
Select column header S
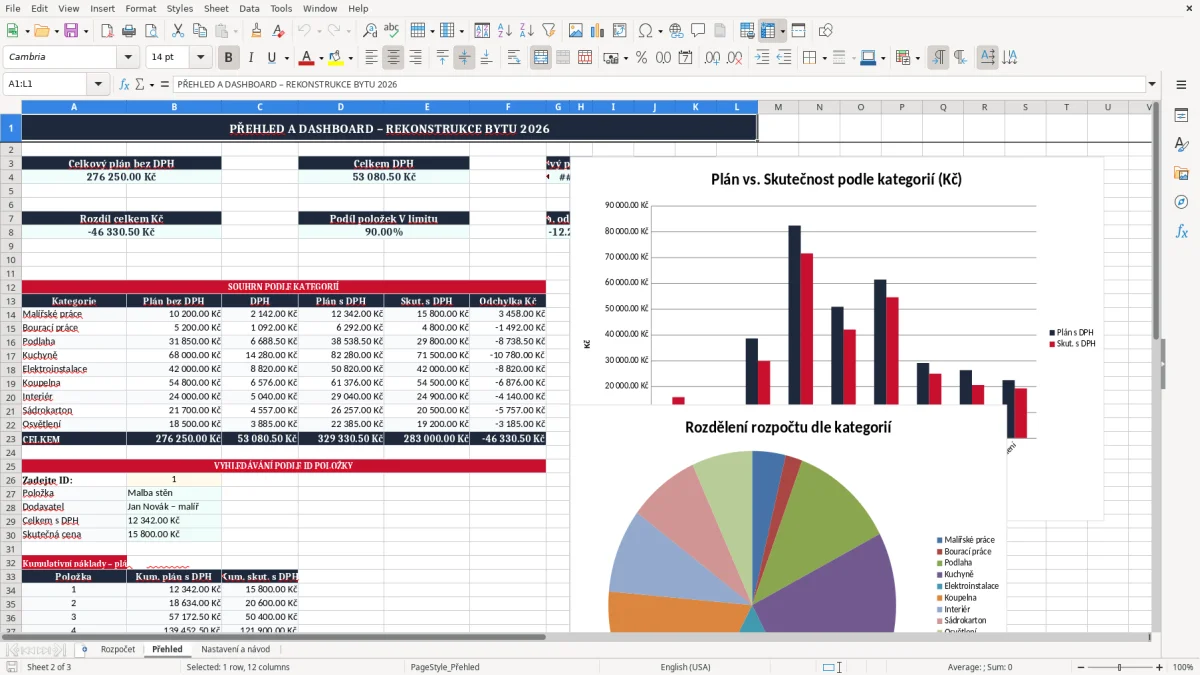1025,107
